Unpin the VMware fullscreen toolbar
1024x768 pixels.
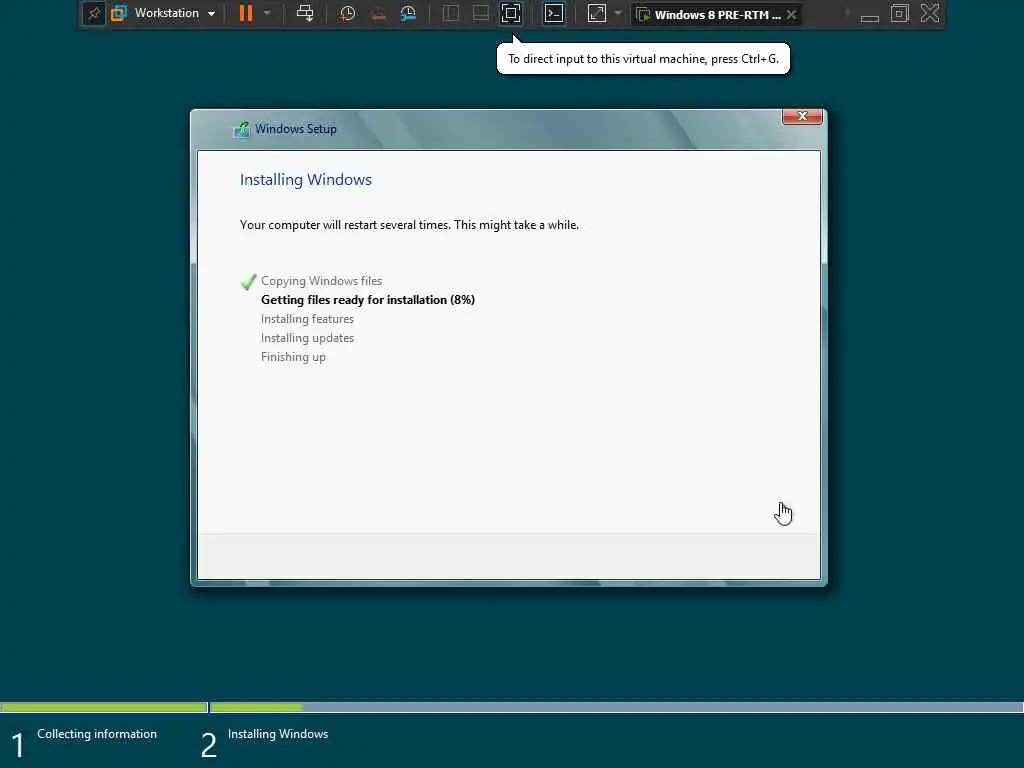pos(93,13)
